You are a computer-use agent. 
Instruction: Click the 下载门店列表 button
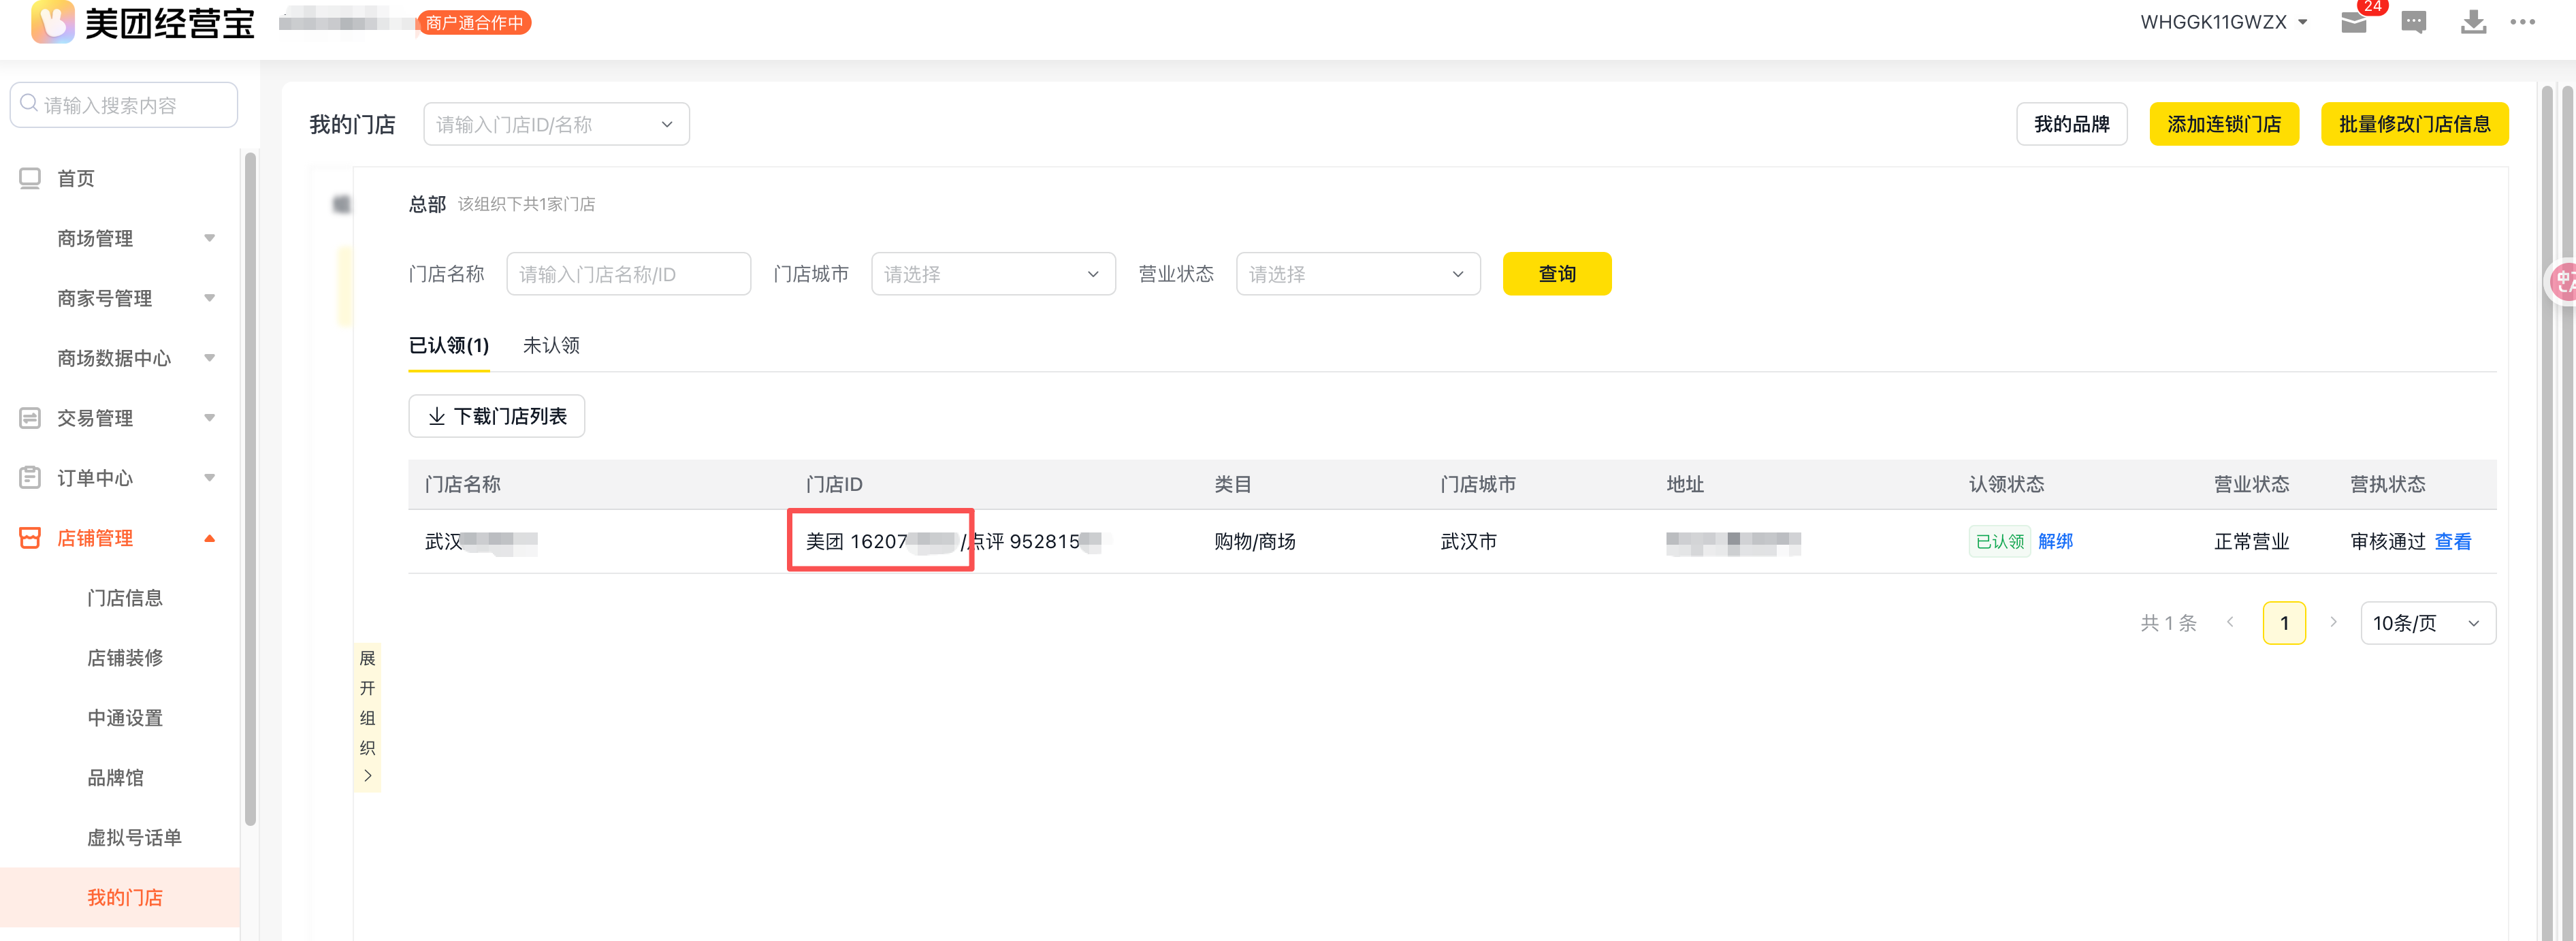[x=496, y=416]
